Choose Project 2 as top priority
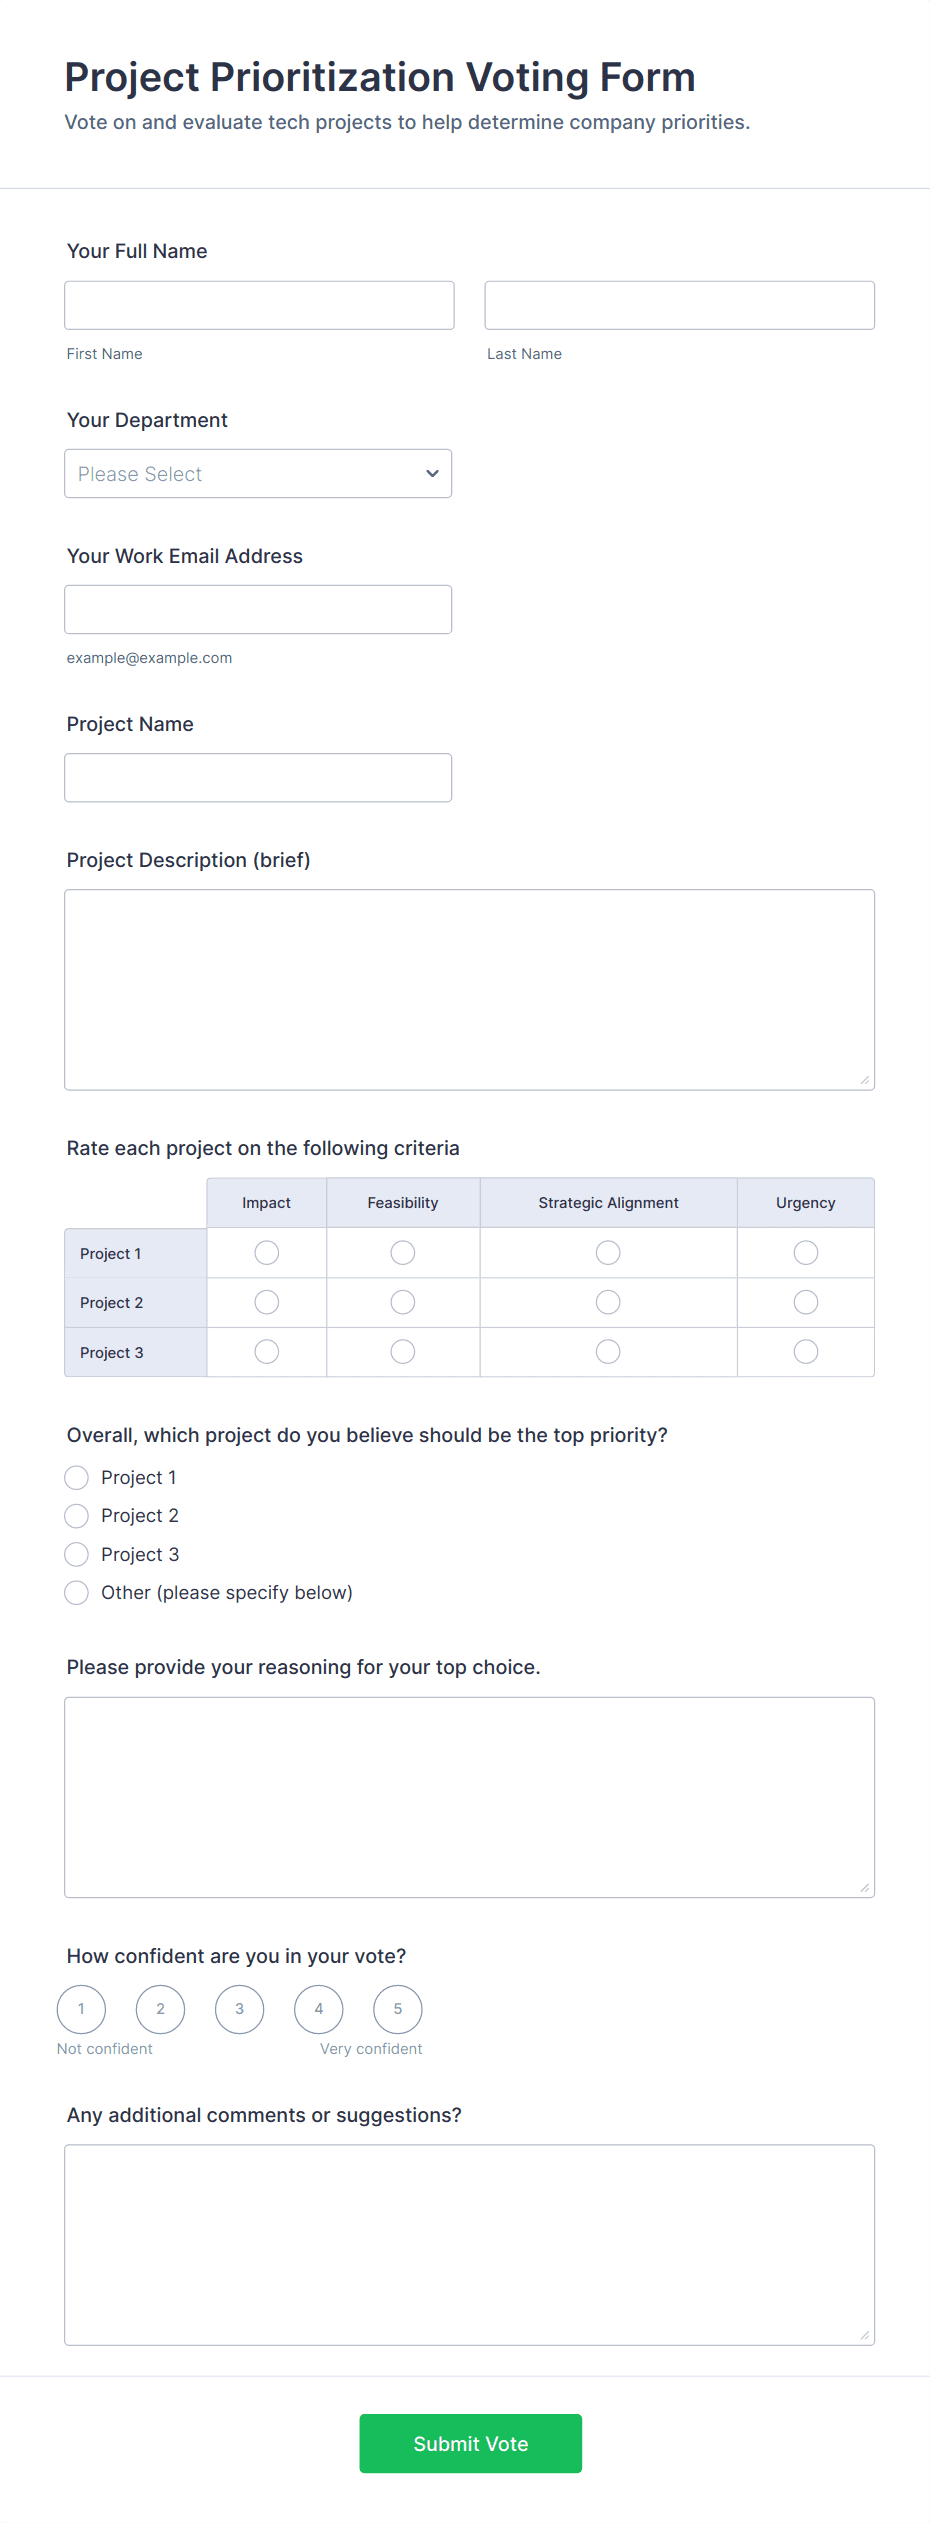 [77, 1516]
